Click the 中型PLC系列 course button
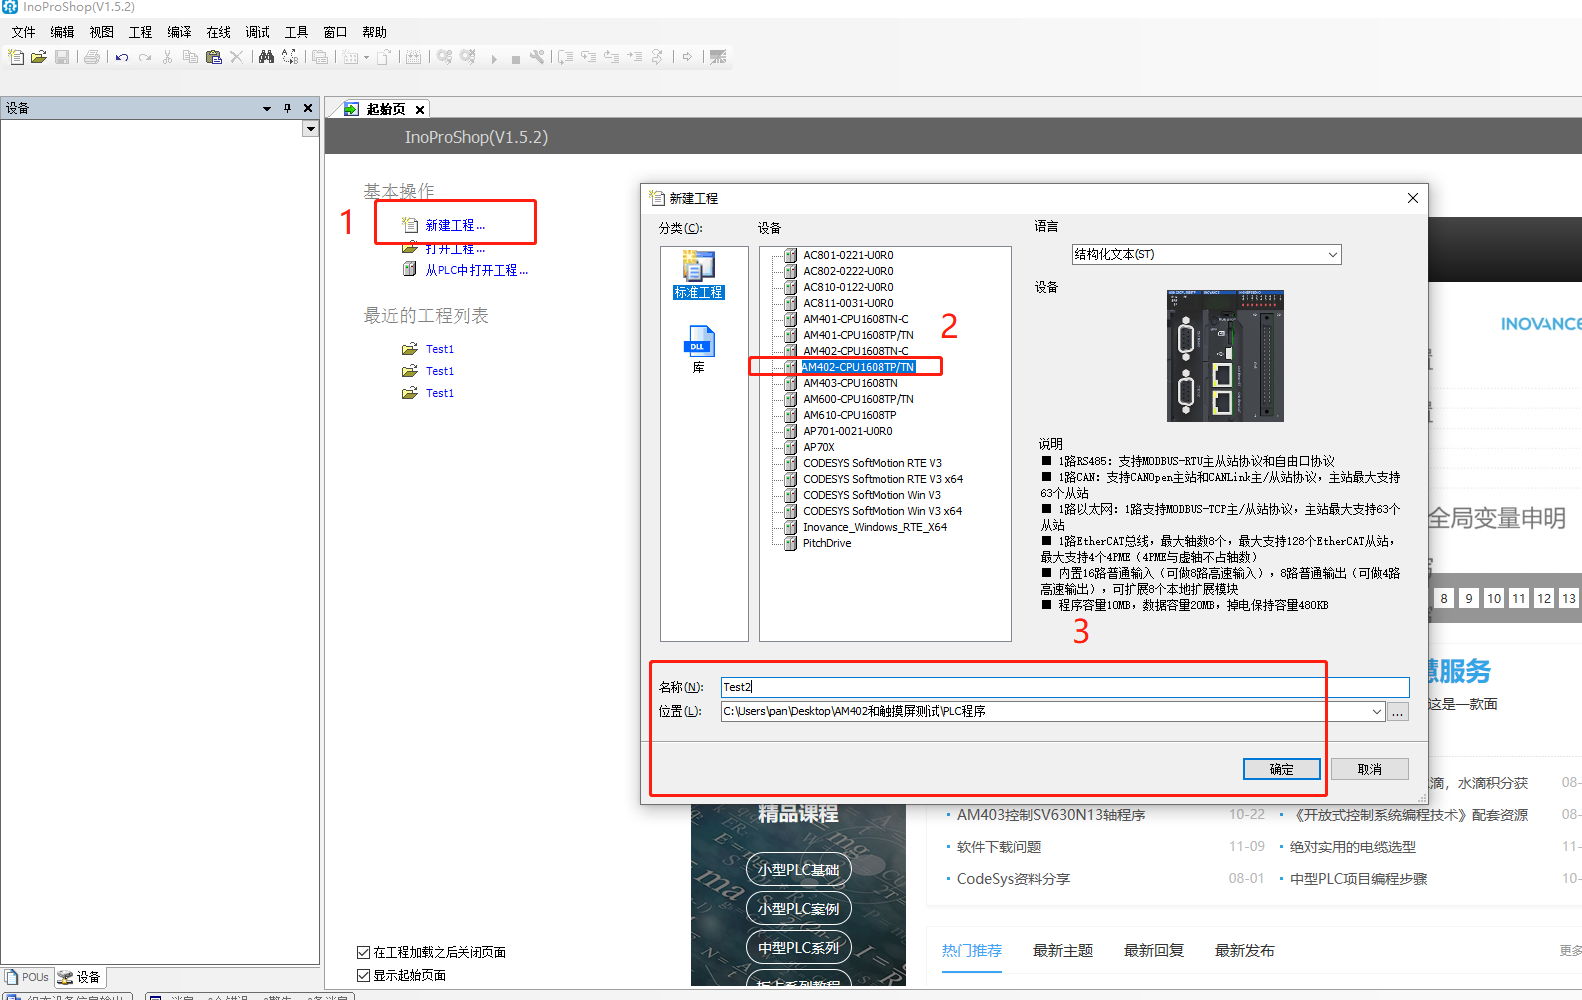 tap(798, 948)
